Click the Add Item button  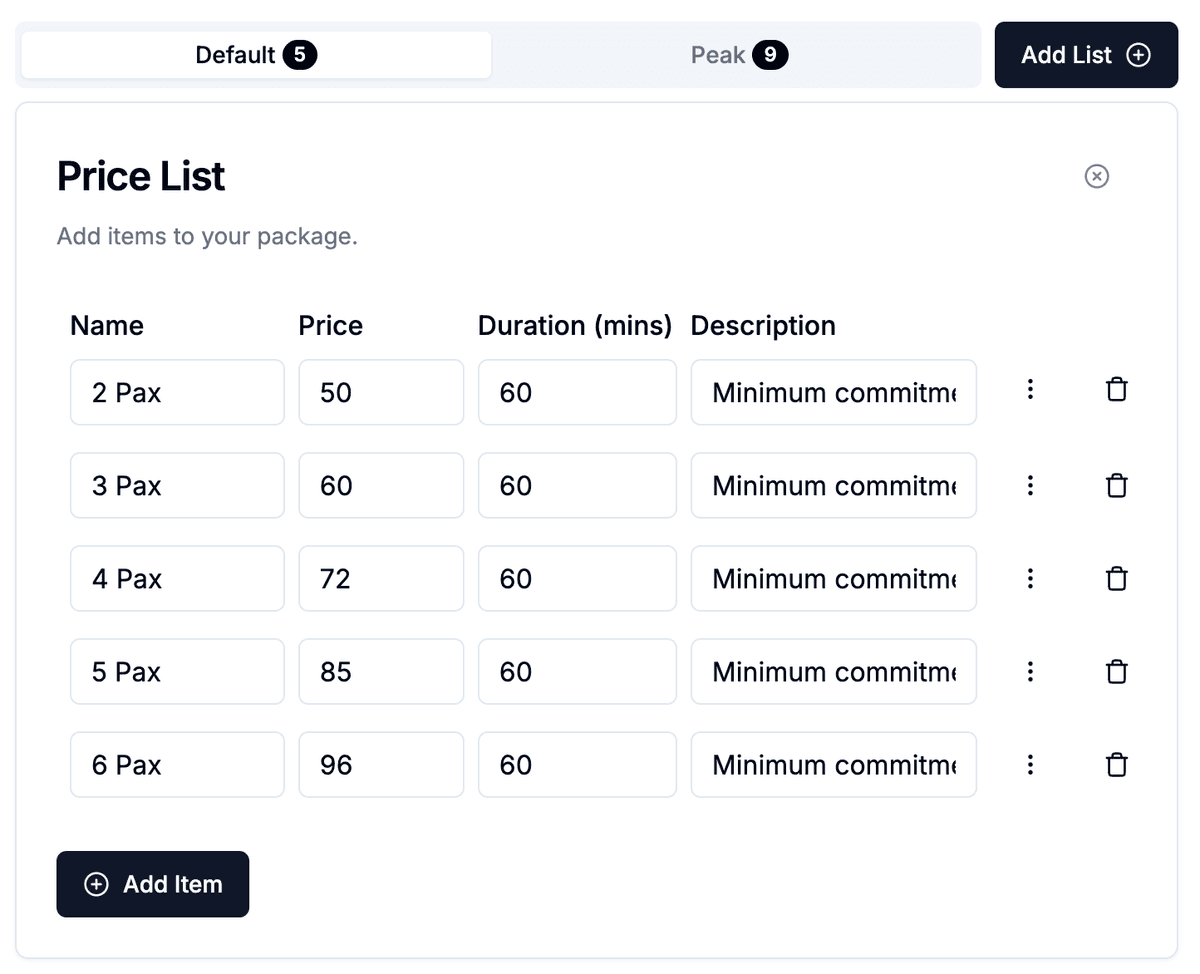[153, 884]
